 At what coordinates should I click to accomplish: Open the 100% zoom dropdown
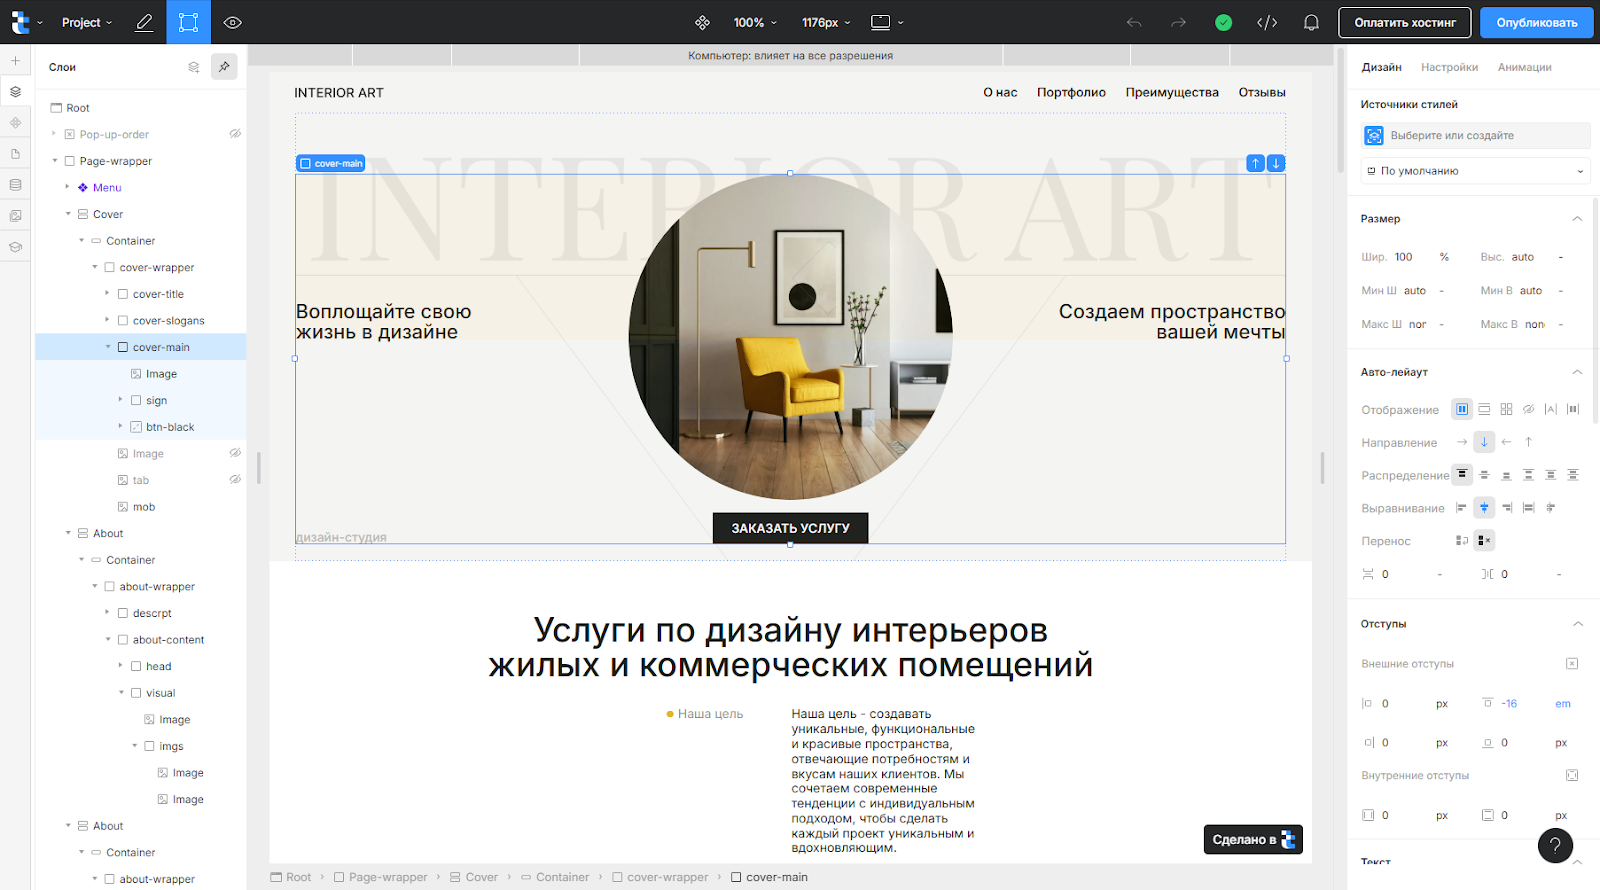point(755,22)
